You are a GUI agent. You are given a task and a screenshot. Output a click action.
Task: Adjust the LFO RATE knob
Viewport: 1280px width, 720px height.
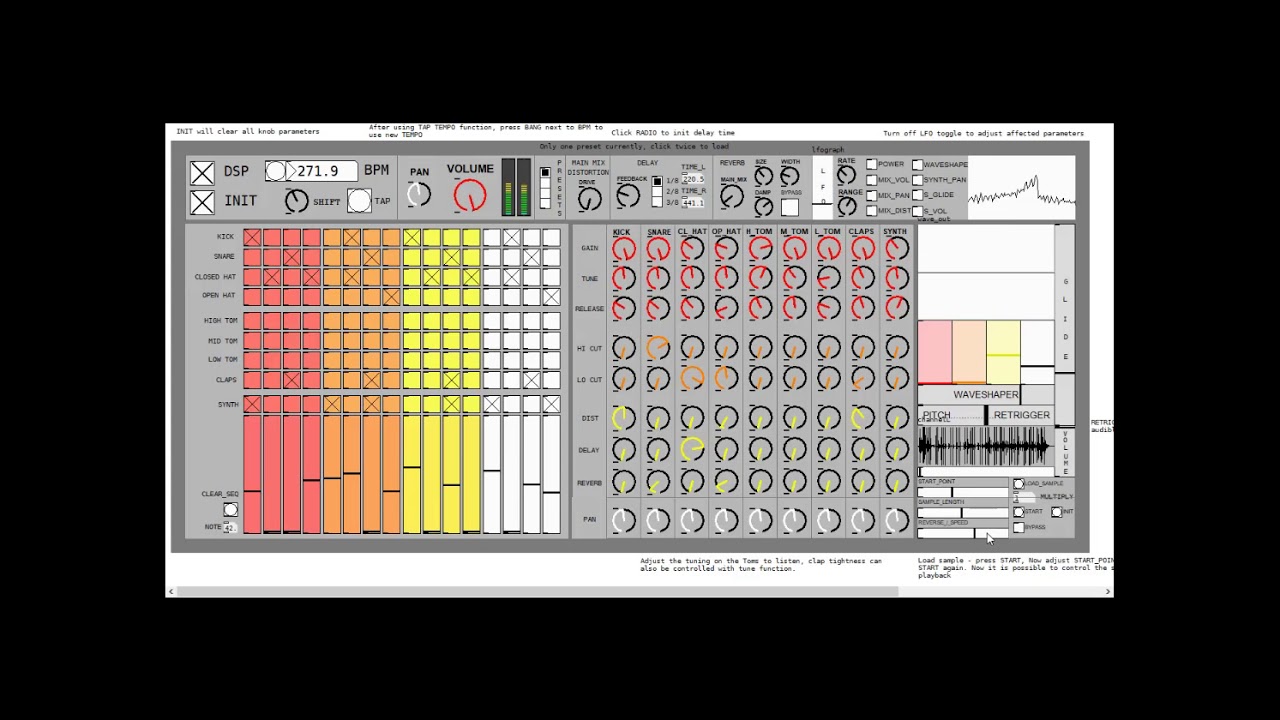pos(846,176)
